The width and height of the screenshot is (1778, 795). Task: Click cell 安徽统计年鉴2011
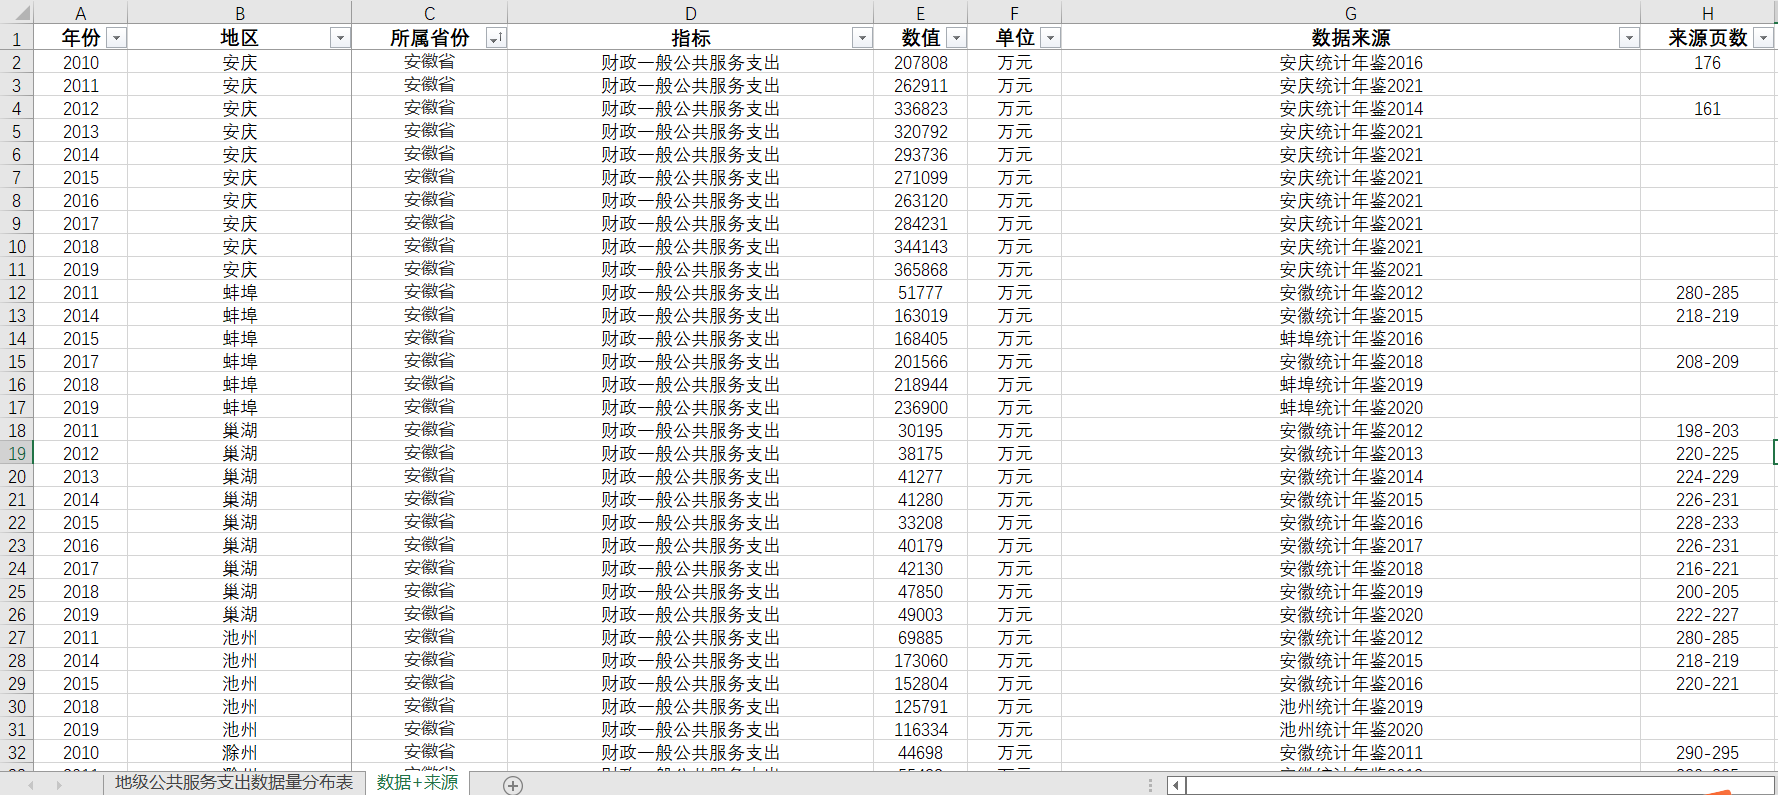[x=1351, y=753]
